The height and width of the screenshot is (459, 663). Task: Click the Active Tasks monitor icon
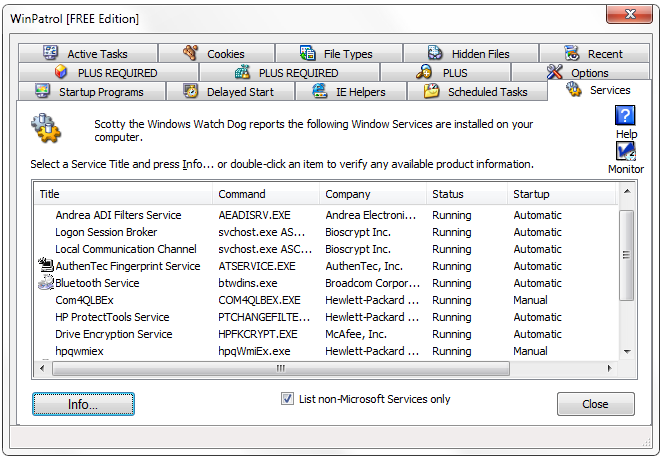(x=50, y=53)
